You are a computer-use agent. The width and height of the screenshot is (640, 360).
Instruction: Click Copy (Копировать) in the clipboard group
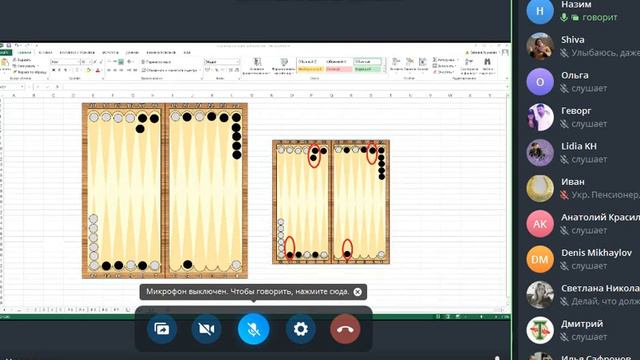[x=25, y=66]
